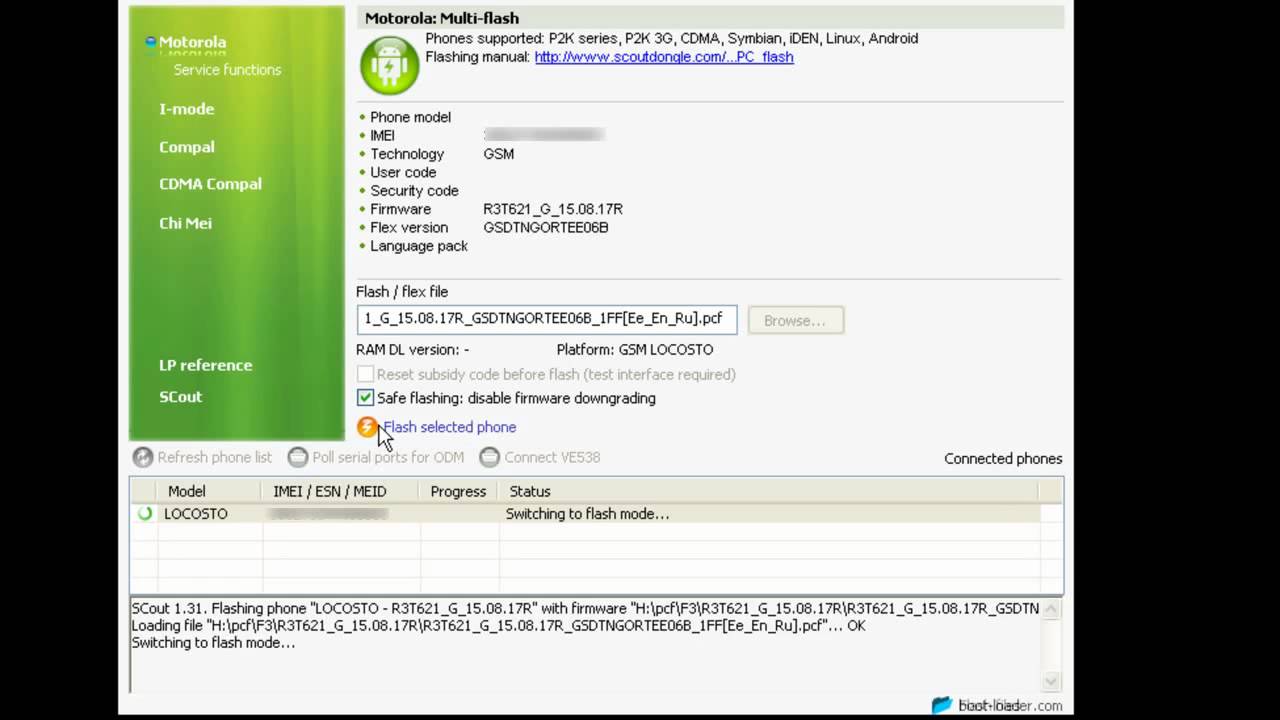Click the Refresh phone list icon
1280x720 pixels.
point(143,457)
